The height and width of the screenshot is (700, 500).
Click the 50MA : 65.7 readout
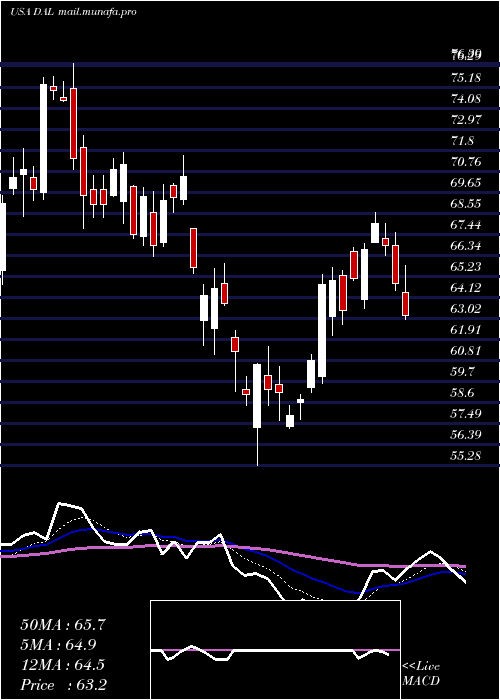point(63,625)
